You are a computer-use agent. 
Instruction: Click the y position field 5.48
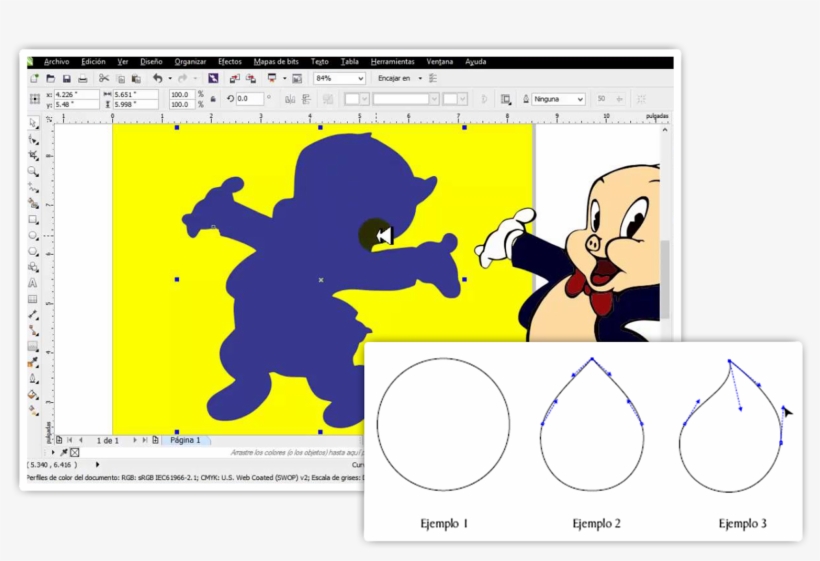click(76, 104)
